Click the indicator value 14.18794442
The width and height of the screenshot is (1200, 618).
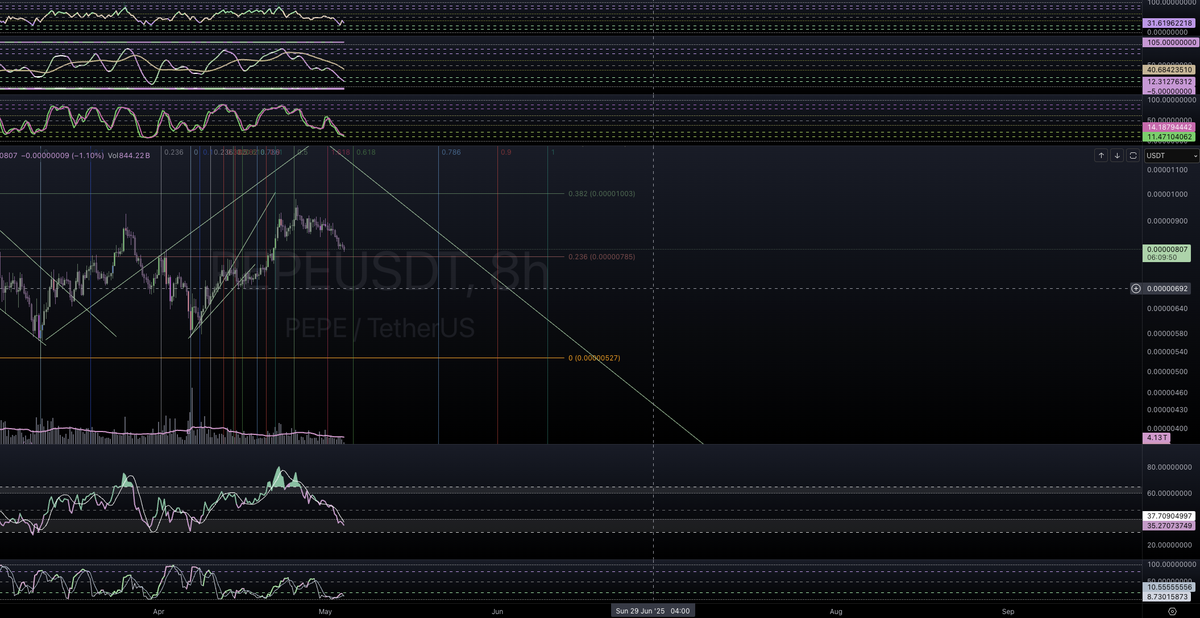coord(1169,127)
